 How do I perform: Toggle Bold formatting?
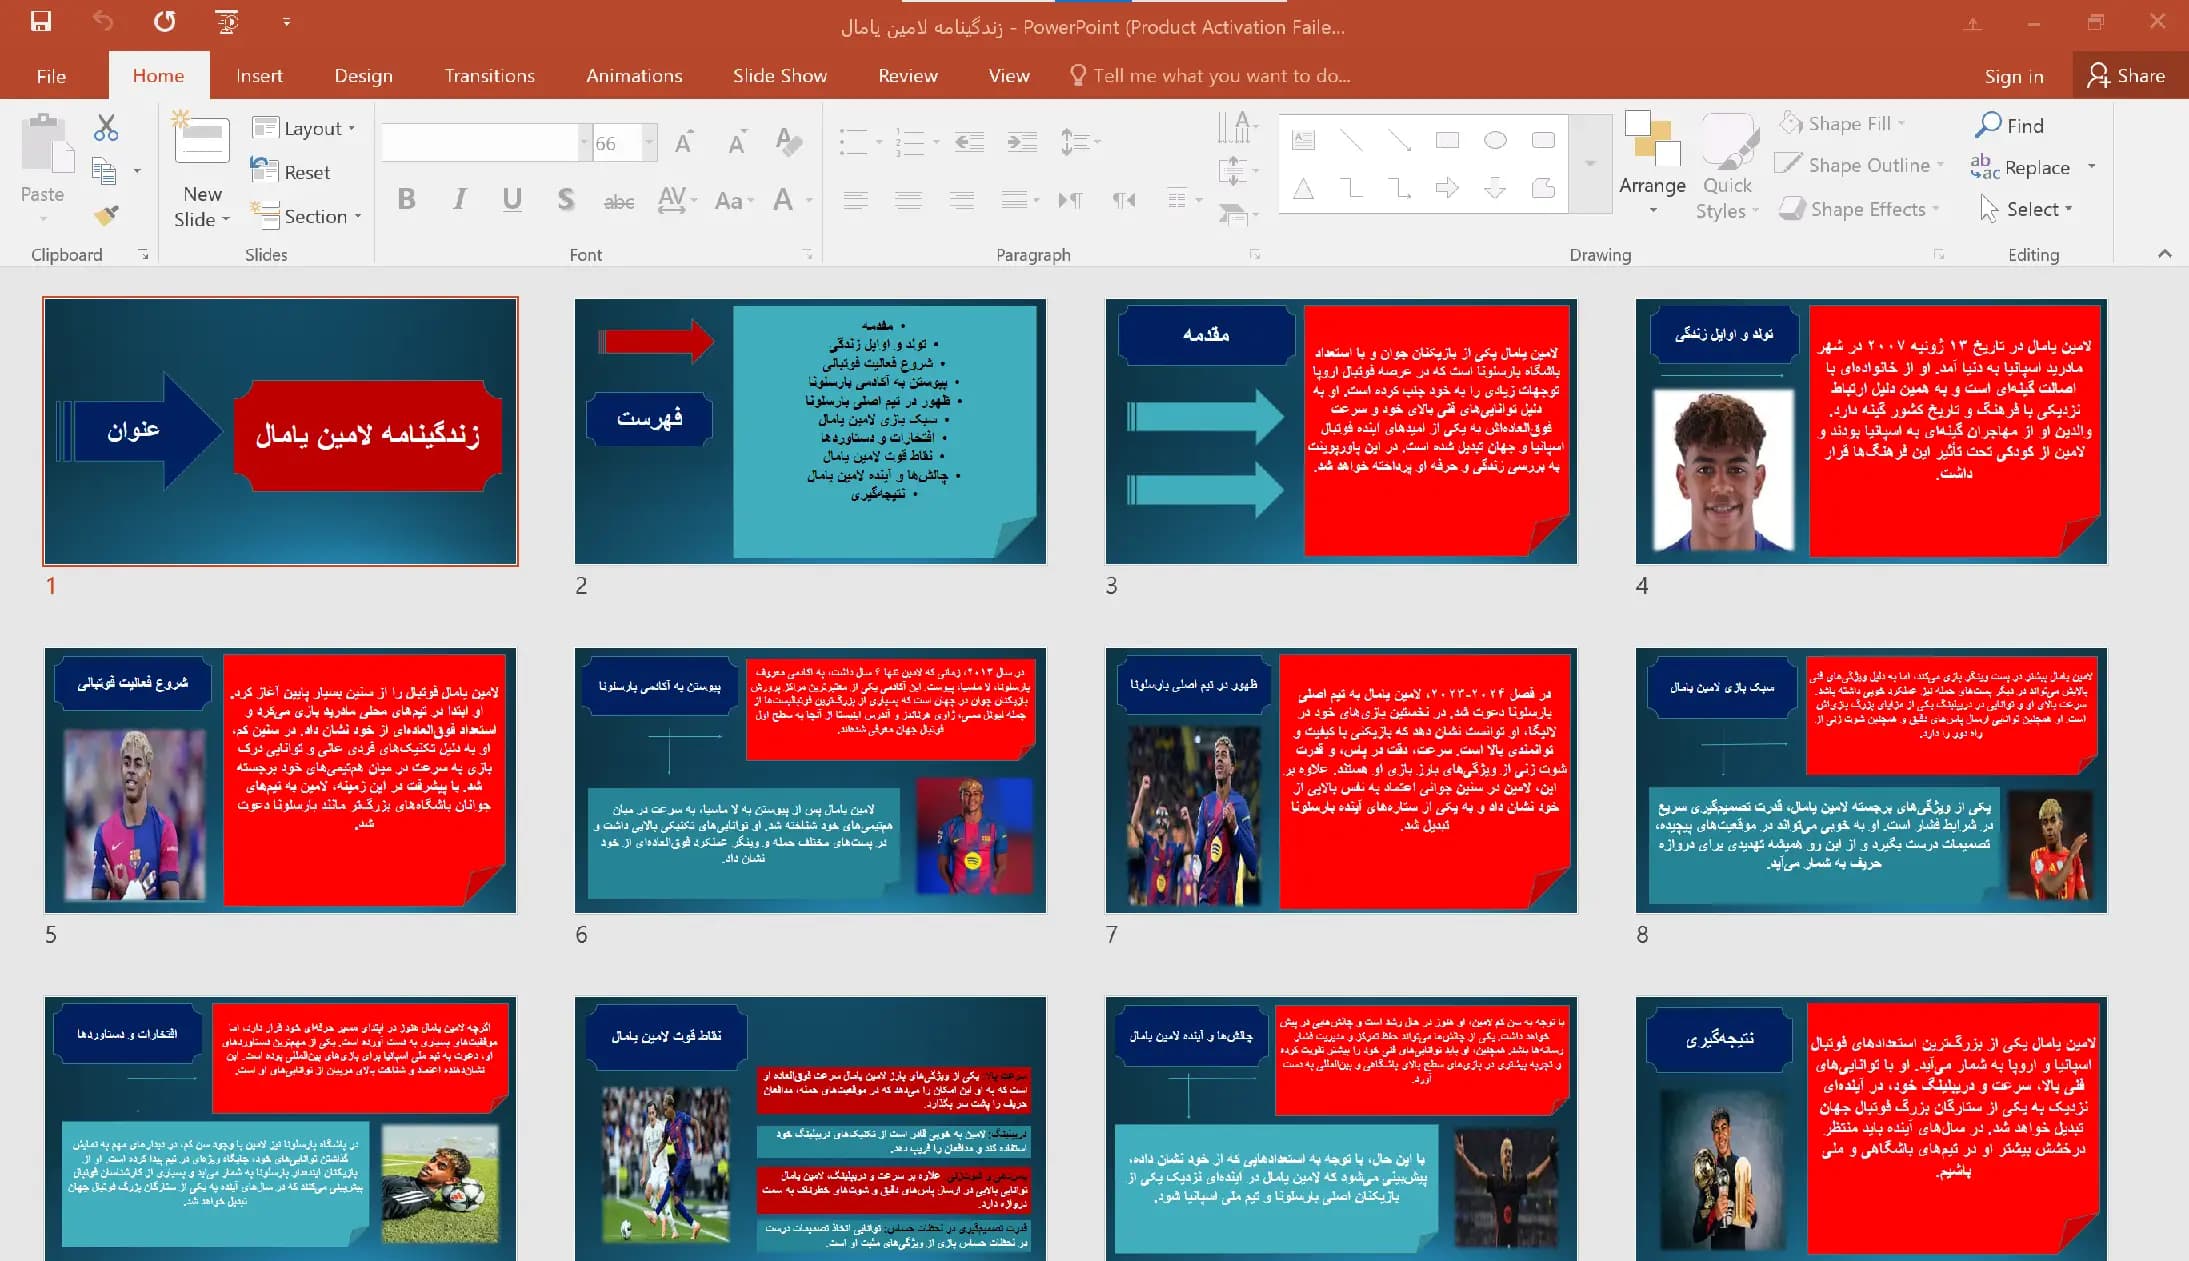pyautogui.click(x=406, y=200)
